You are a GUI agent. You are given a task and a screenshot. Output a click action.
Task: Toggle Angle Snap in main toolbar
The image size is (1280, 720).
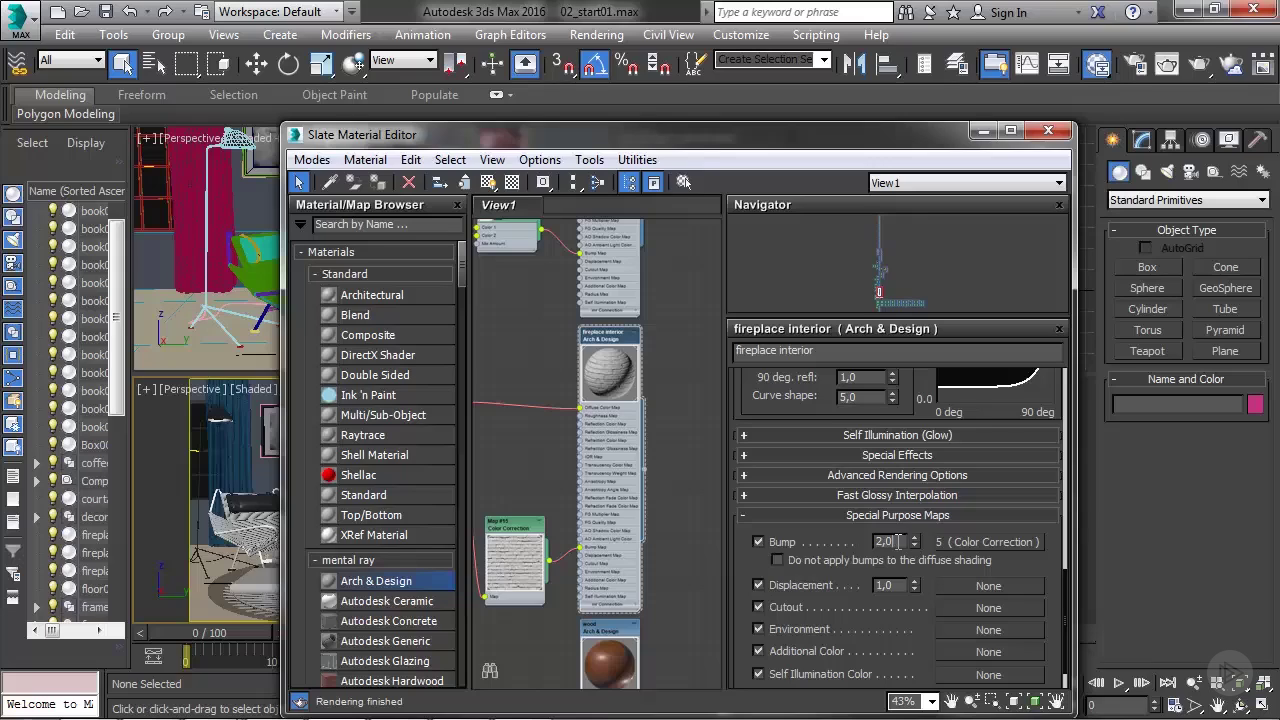(595, 64)
